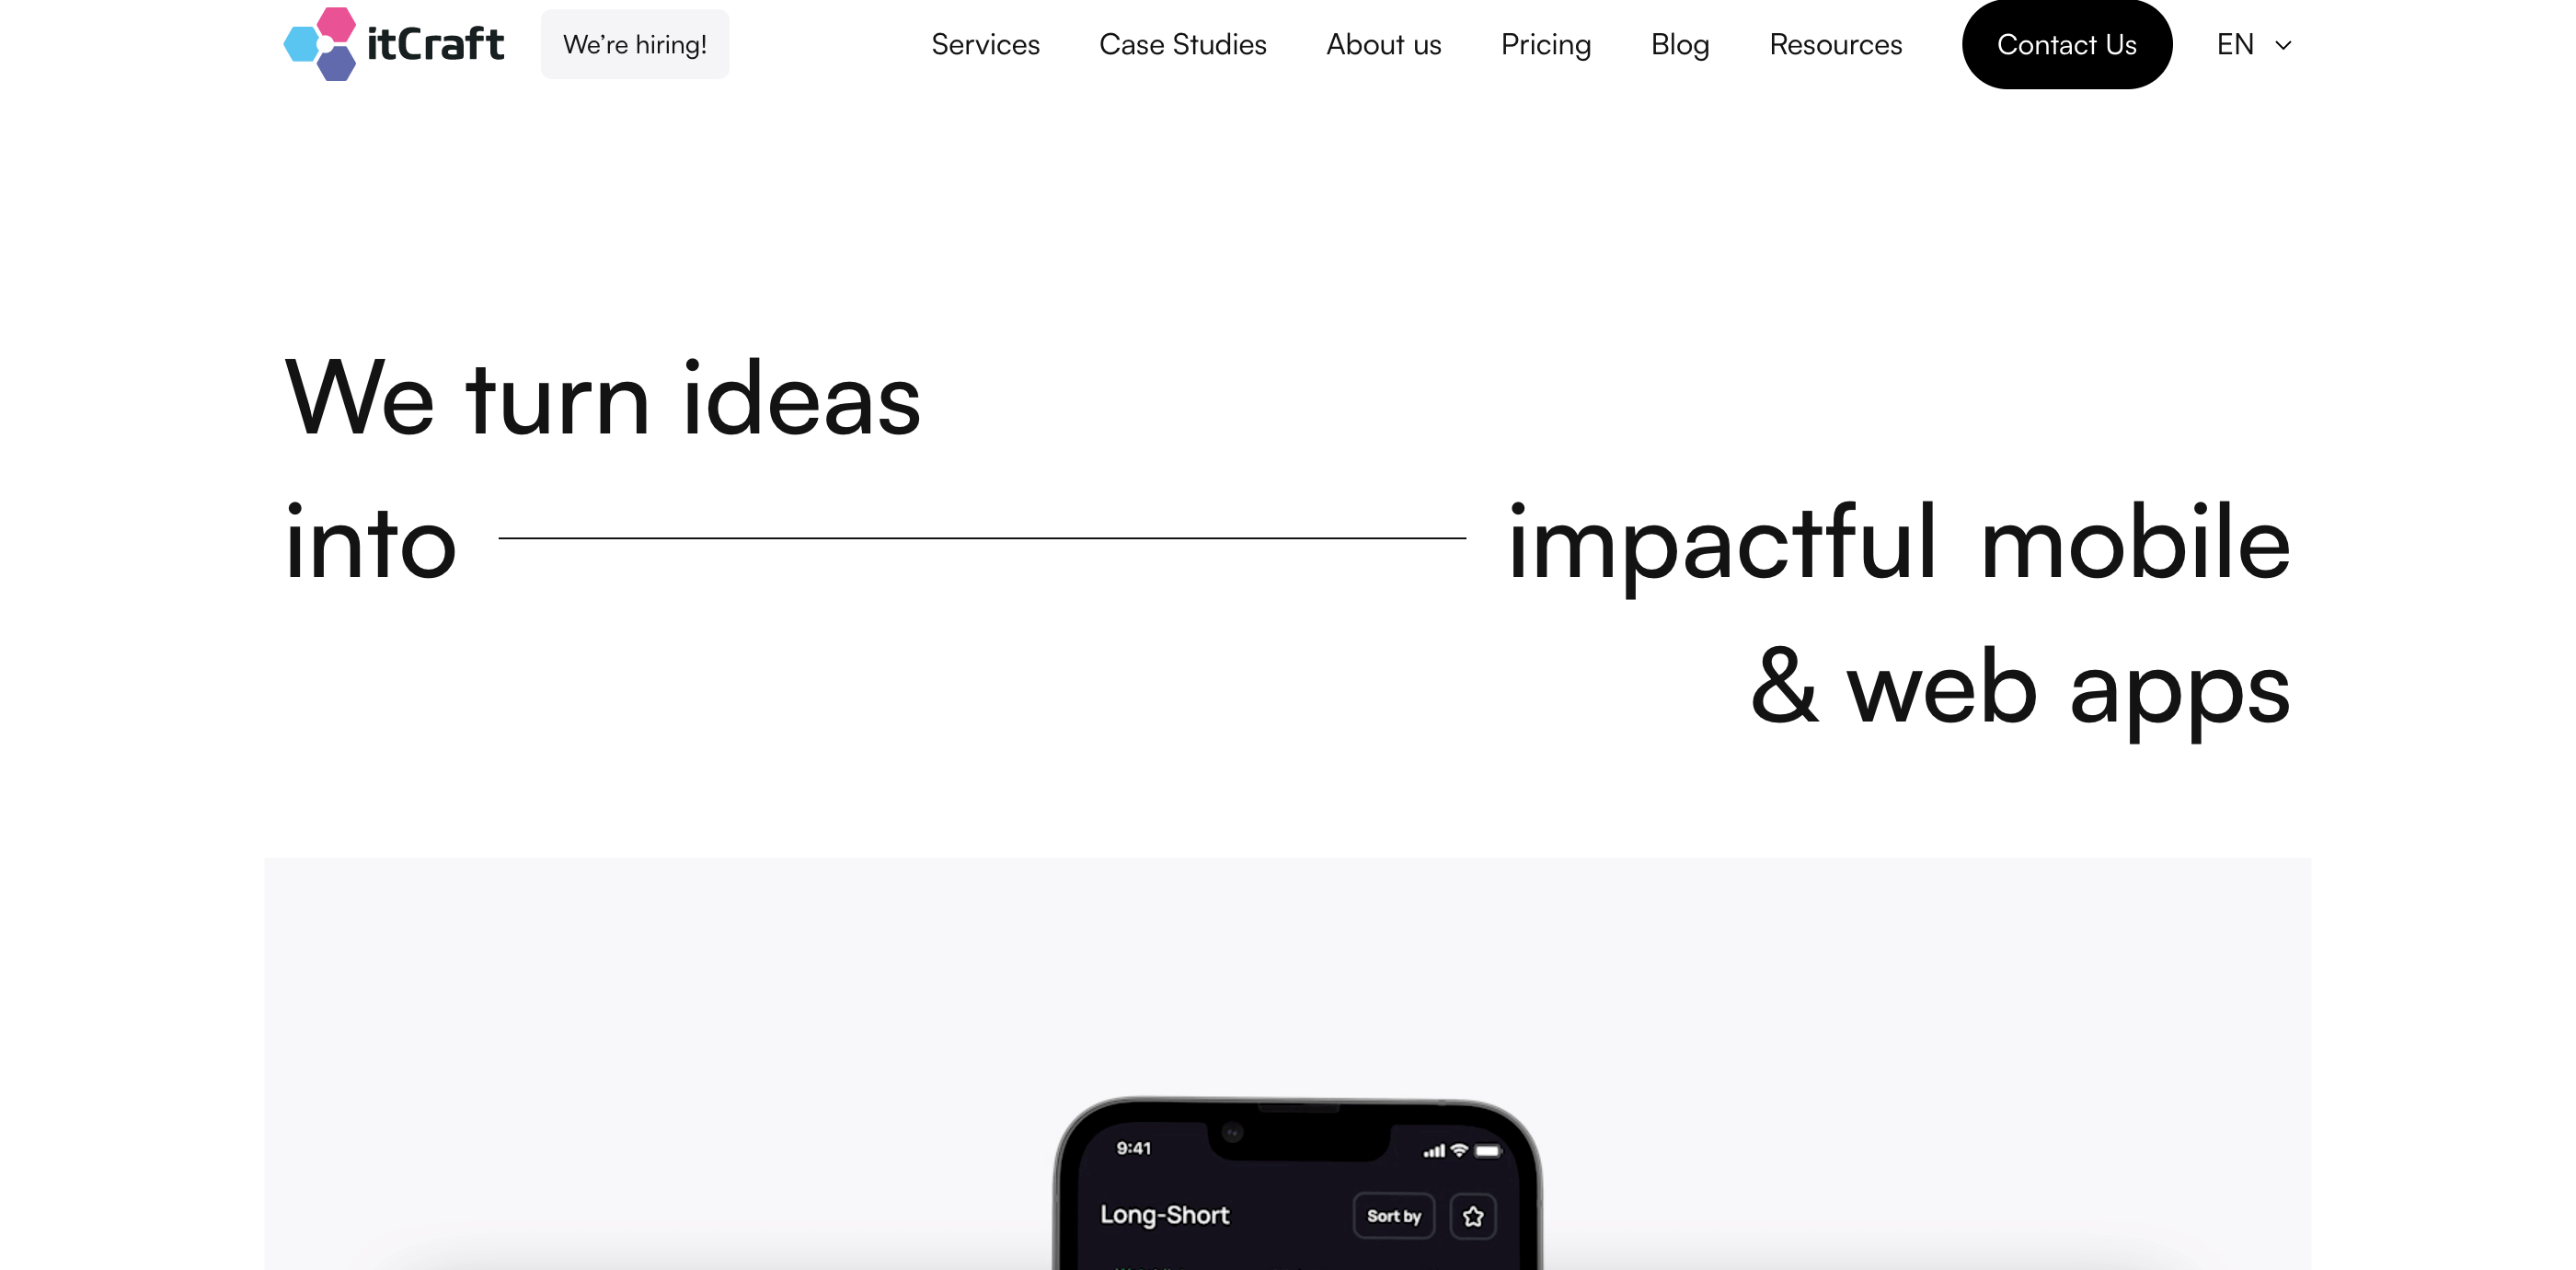Click the We're hiring! button
The height and width of the screenshot is (1270, 2576).
point(634,44)
